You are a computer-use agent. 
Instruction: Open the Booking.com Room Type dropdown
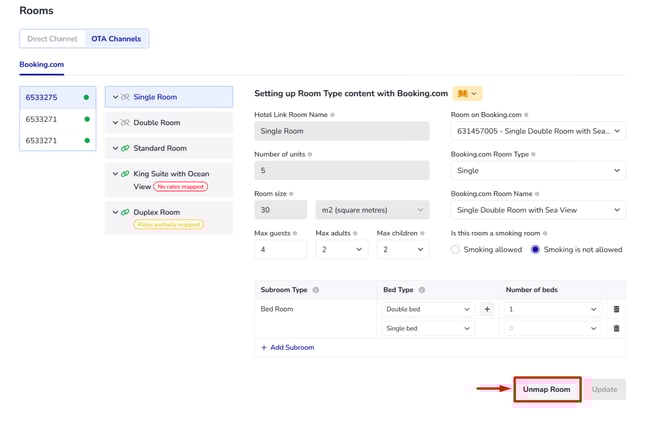(538, 171)
